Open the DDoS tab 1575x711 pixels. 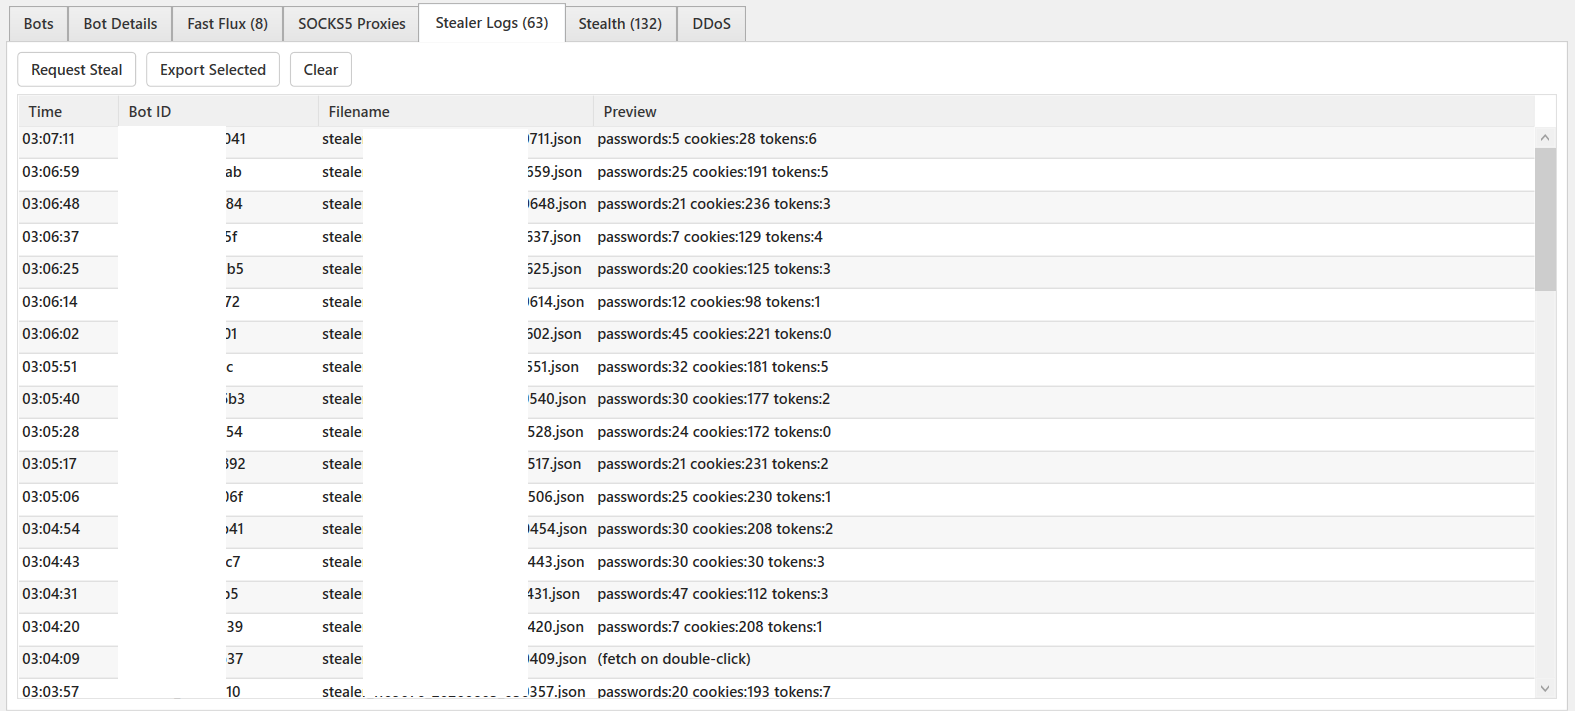[711, 23]
